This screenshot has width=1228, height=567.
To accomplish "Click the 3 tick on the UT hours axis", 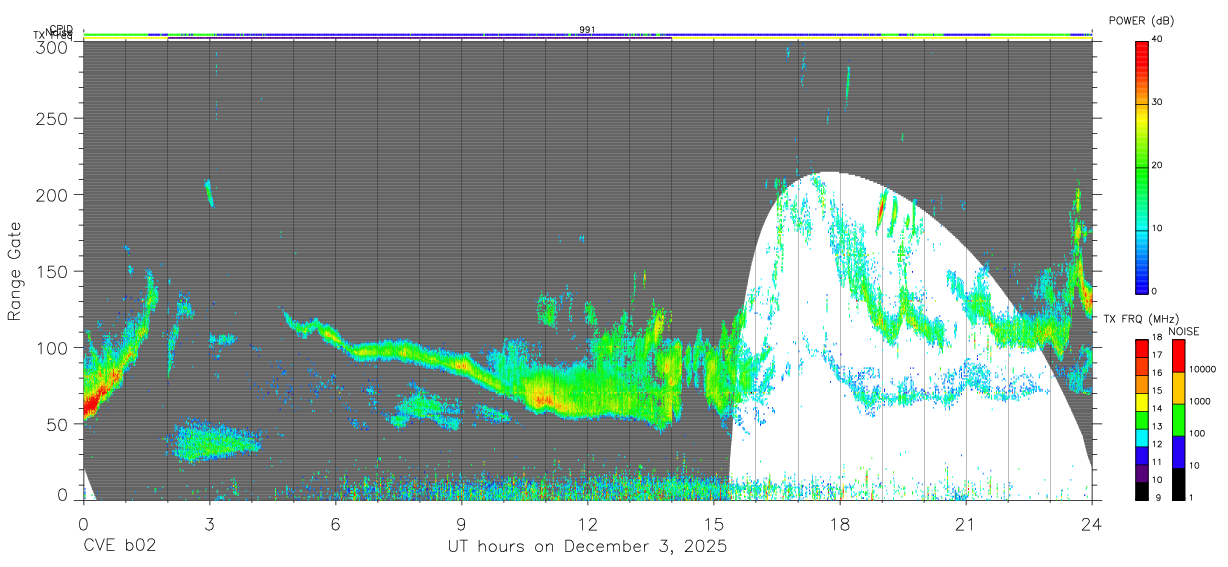I will pos(209,524).
